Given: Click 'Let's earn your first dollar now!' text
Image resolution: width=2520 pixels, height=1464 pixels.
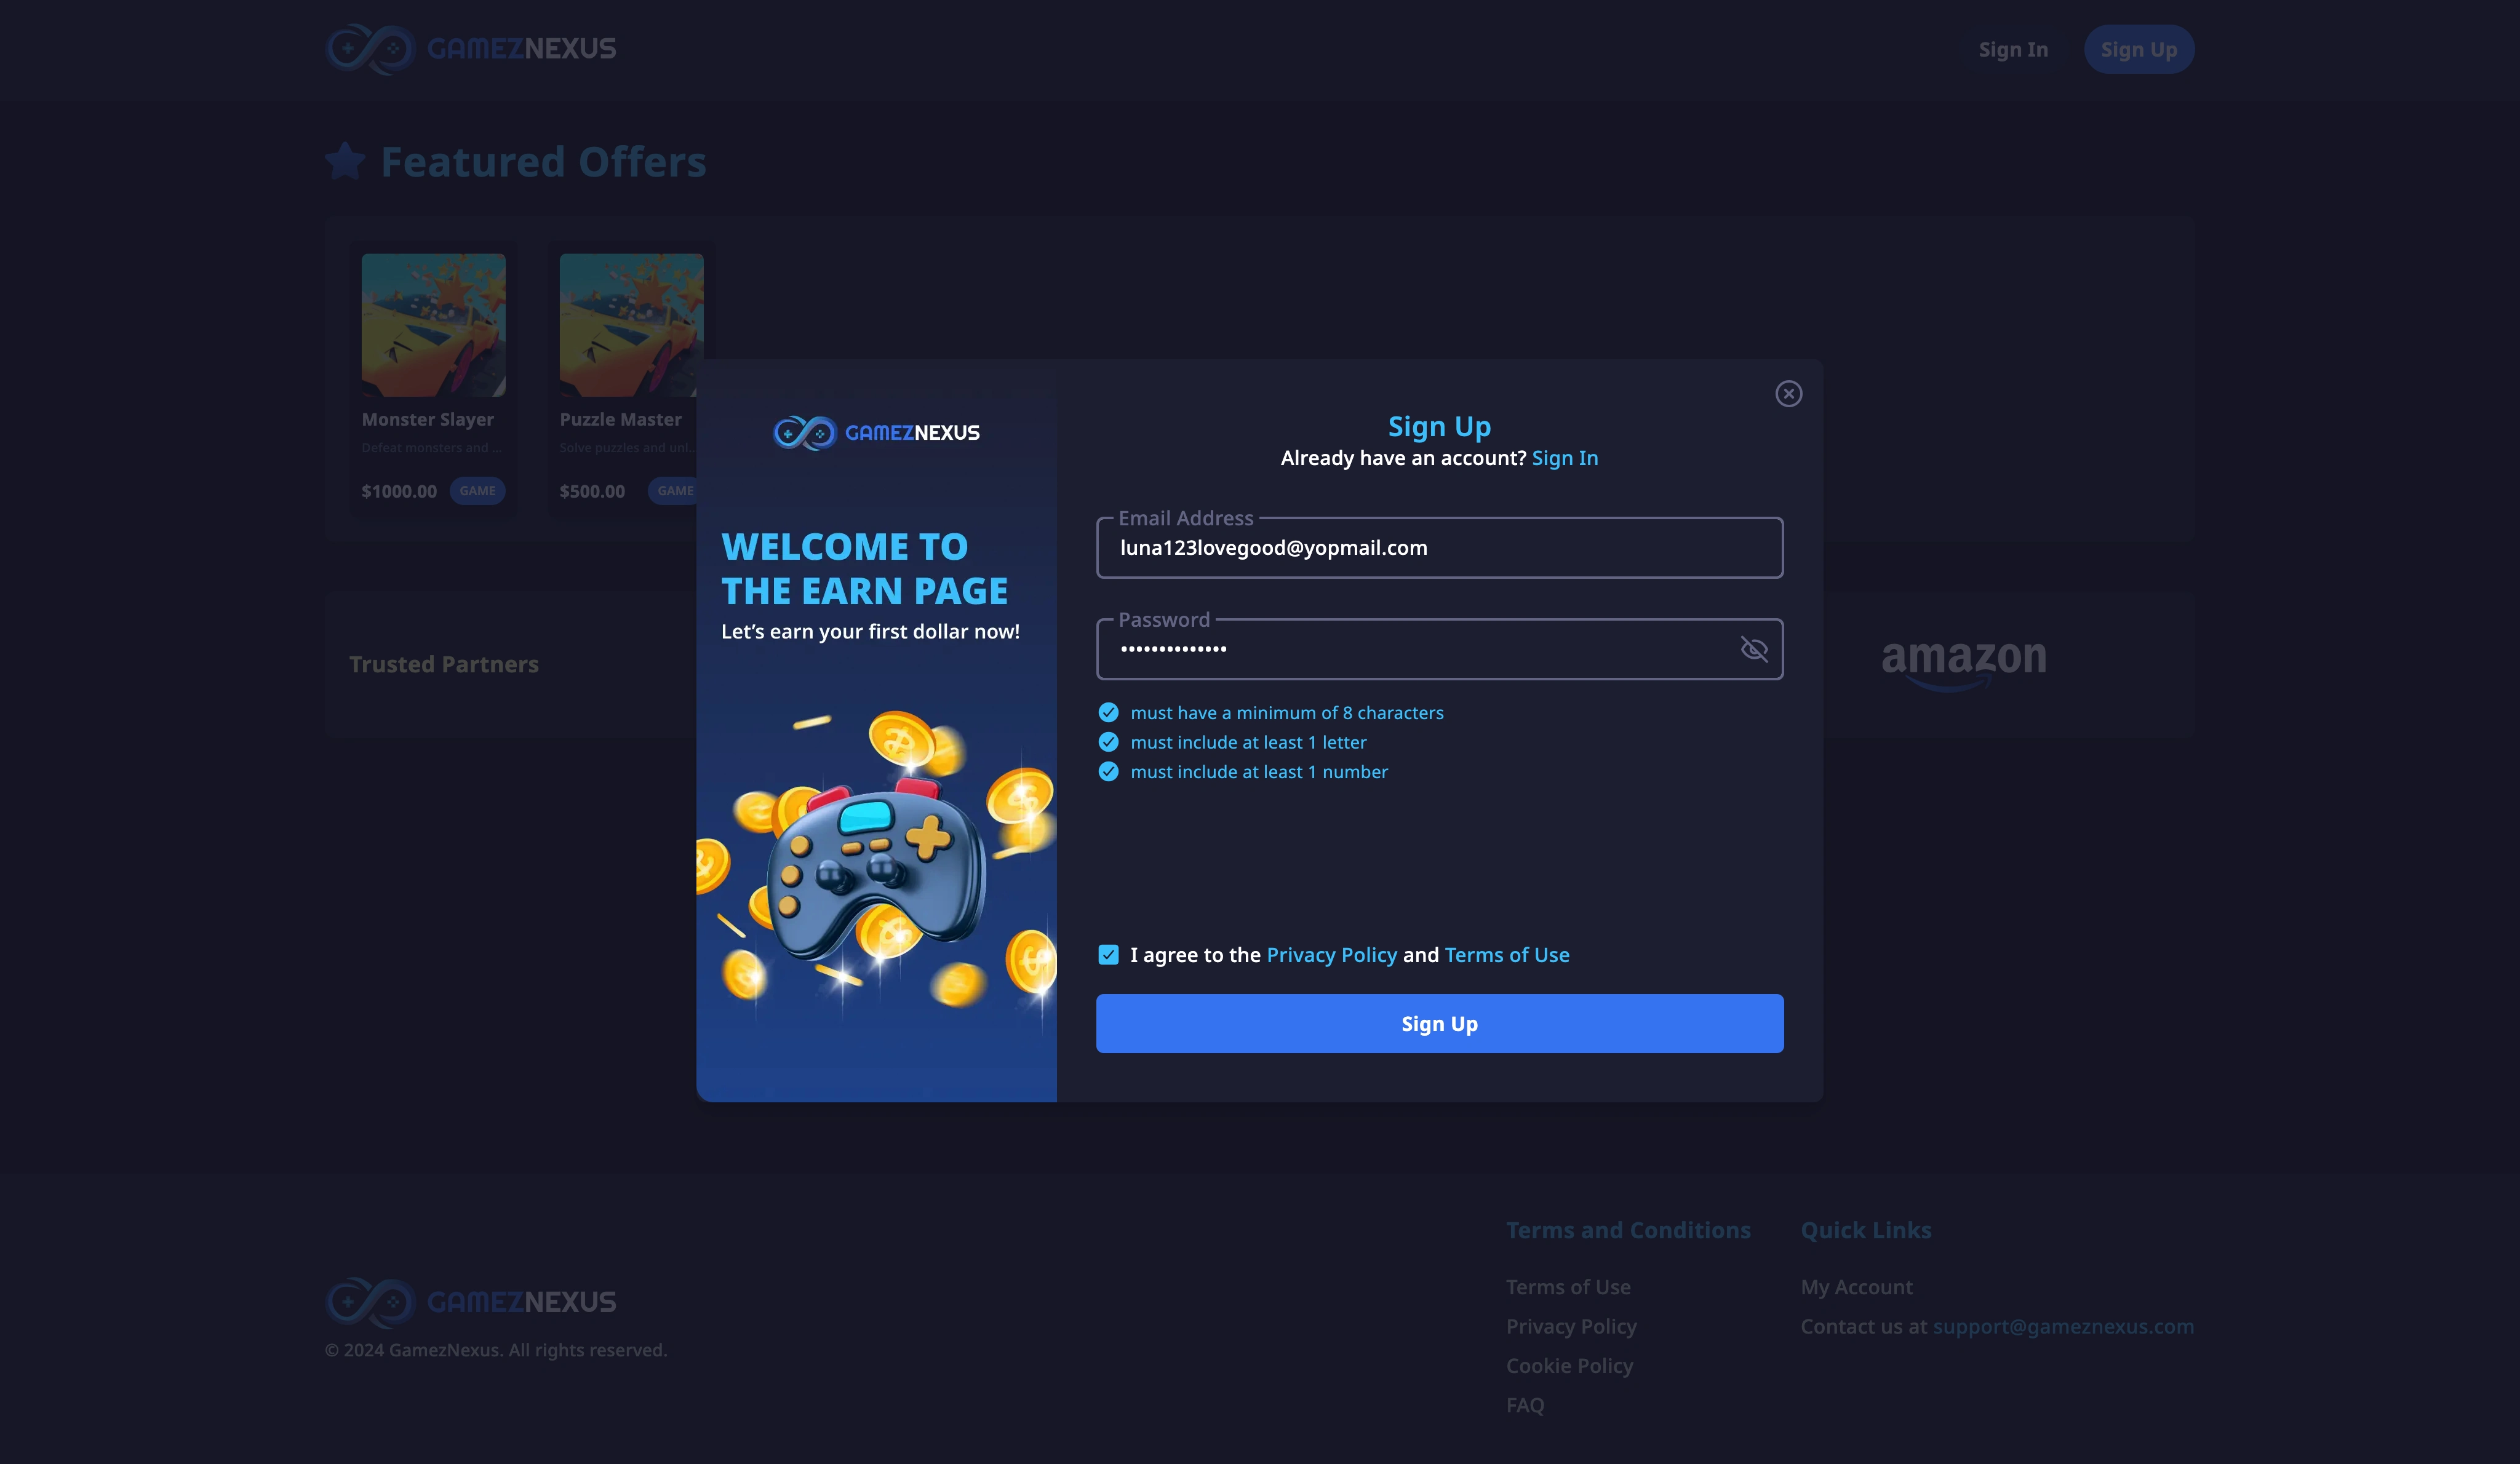Looking at the screenshot, I should tap(870, 632).
